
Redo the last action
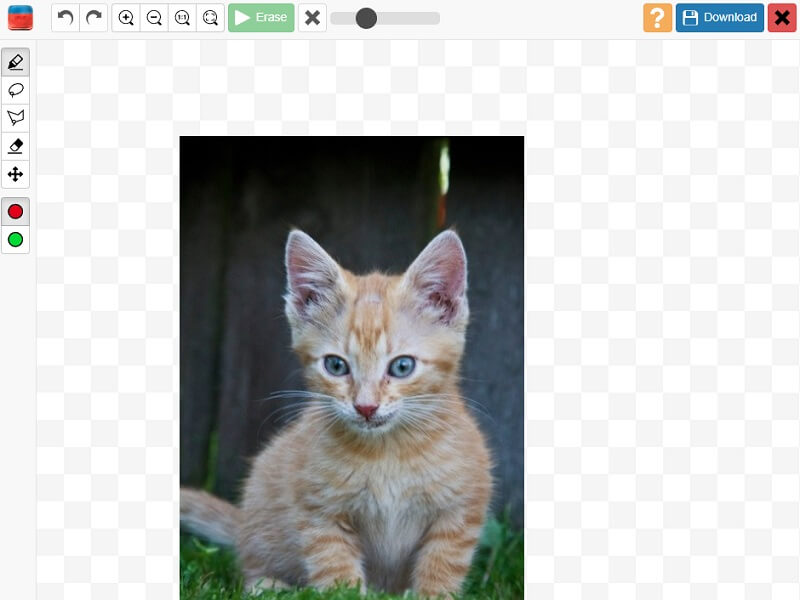[x=93, y=17]
